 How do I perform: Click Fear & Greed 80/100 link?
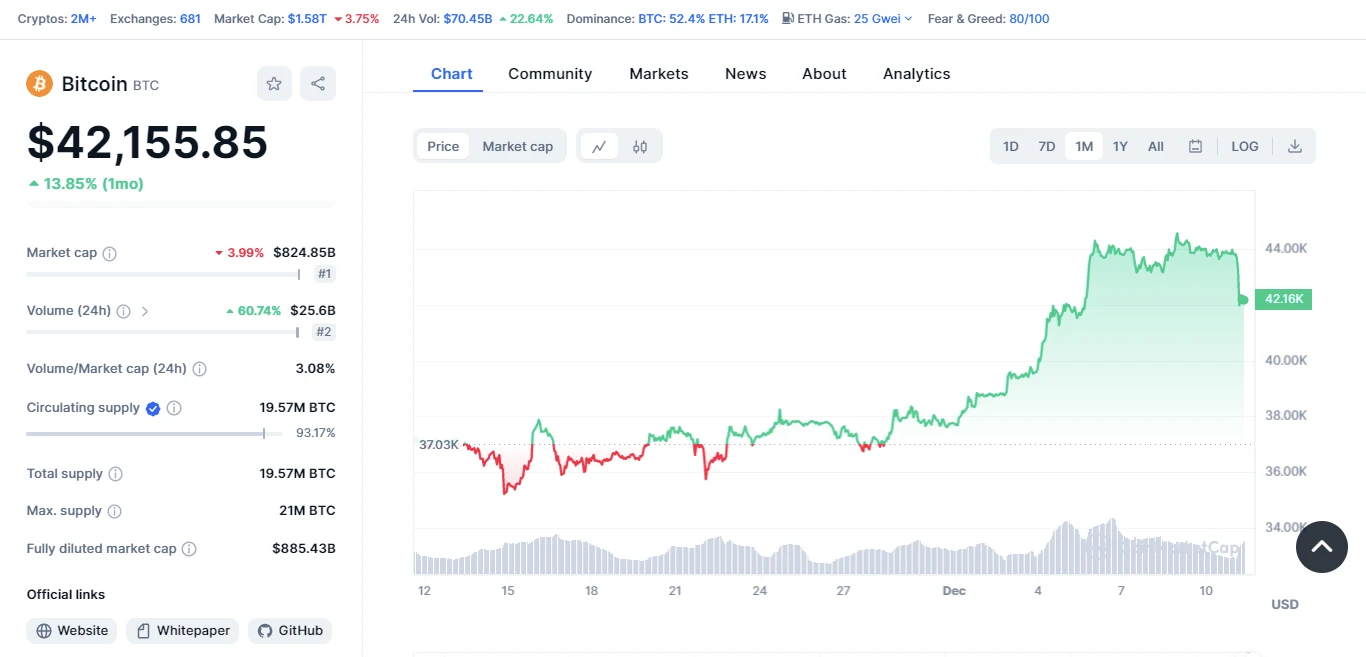click(x=1030, y=18)
